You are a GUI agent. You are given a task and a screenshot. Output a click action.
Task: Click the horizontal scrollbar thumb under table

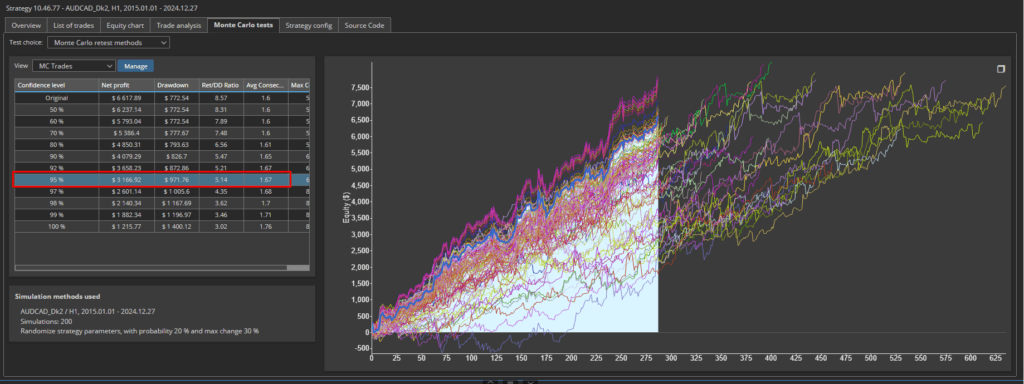[298, 267]
